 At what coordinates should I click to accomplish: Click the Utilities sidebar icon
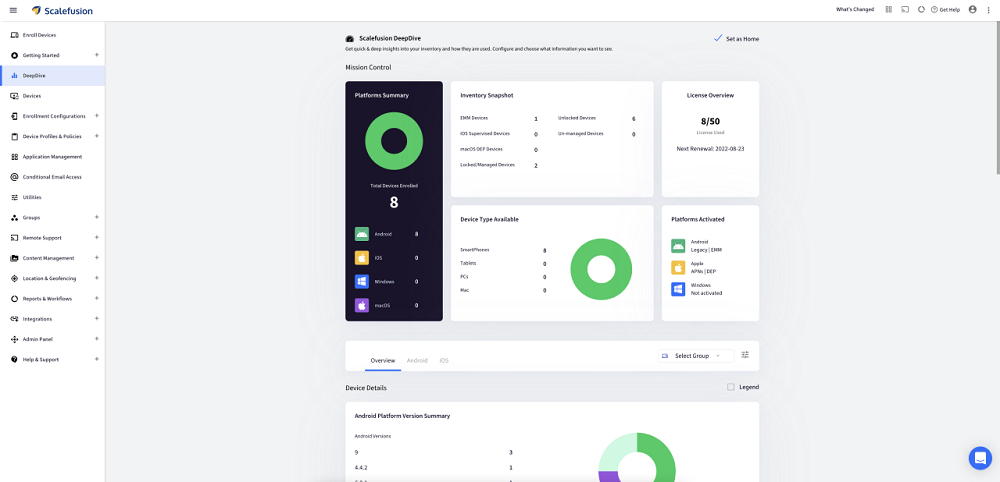point(14,197)
